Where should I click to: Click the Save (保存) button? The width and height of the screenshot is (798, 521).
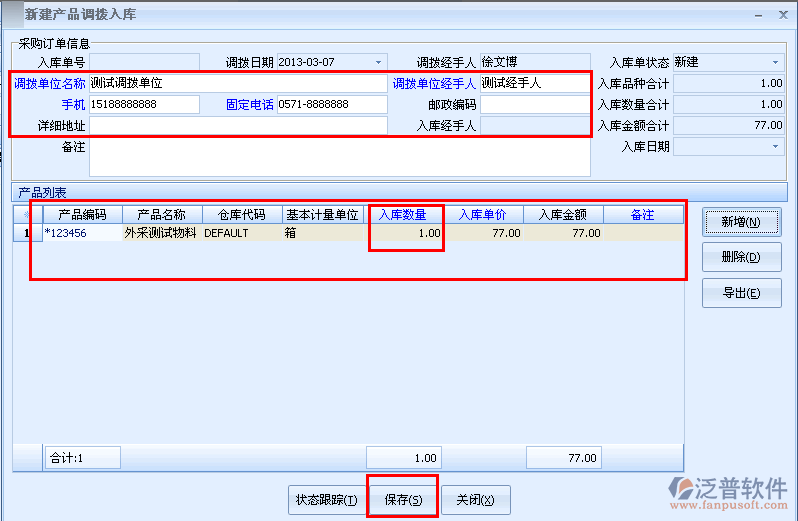pos(403,499)
